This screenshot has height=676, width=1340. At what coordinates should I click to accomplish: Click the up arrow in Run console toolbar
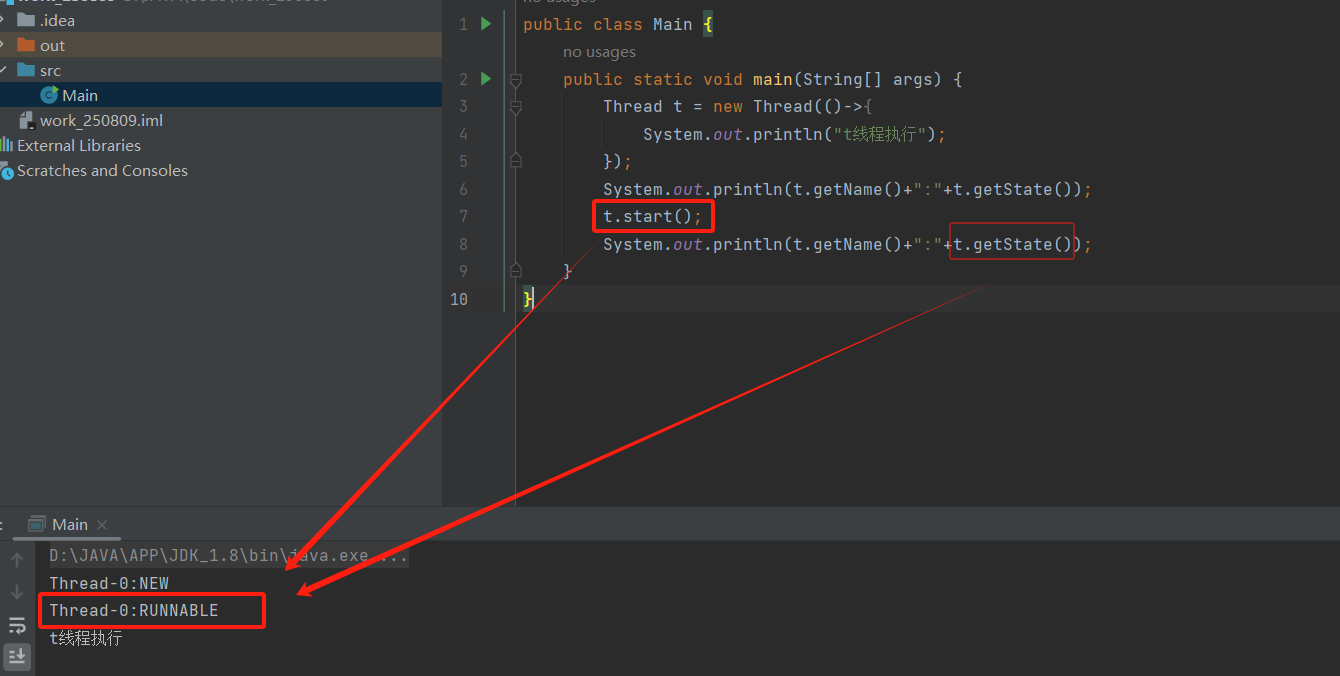(x=17, y=560)
